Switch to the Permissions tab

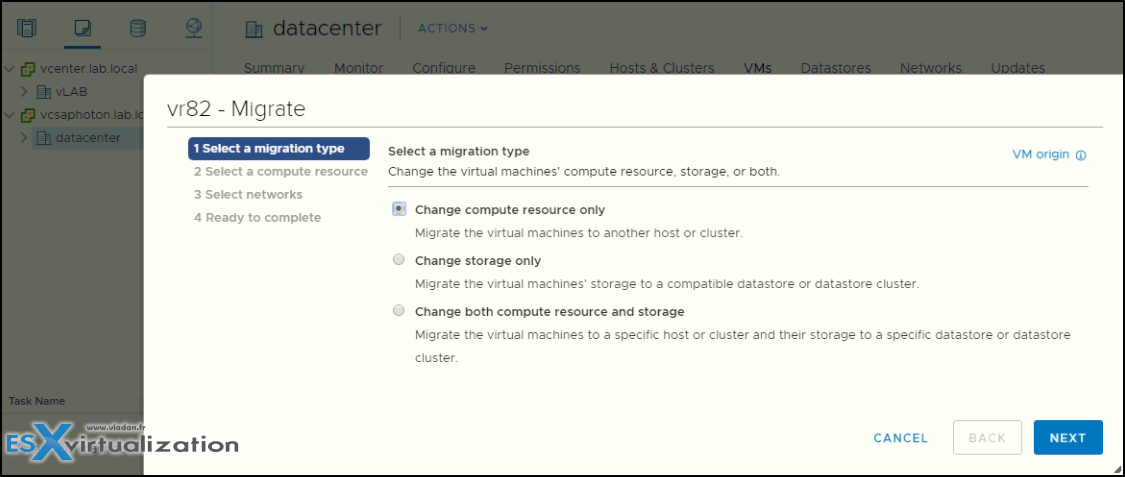tap(542, 68)
